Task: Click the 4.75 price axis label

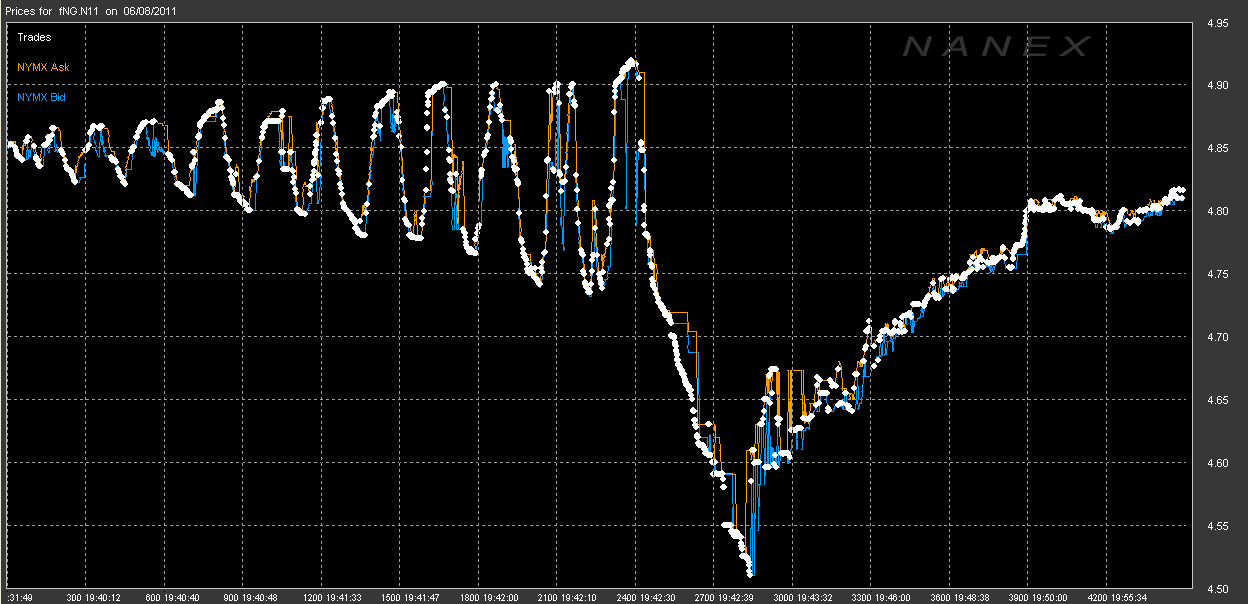Action: pos(1217,274)
